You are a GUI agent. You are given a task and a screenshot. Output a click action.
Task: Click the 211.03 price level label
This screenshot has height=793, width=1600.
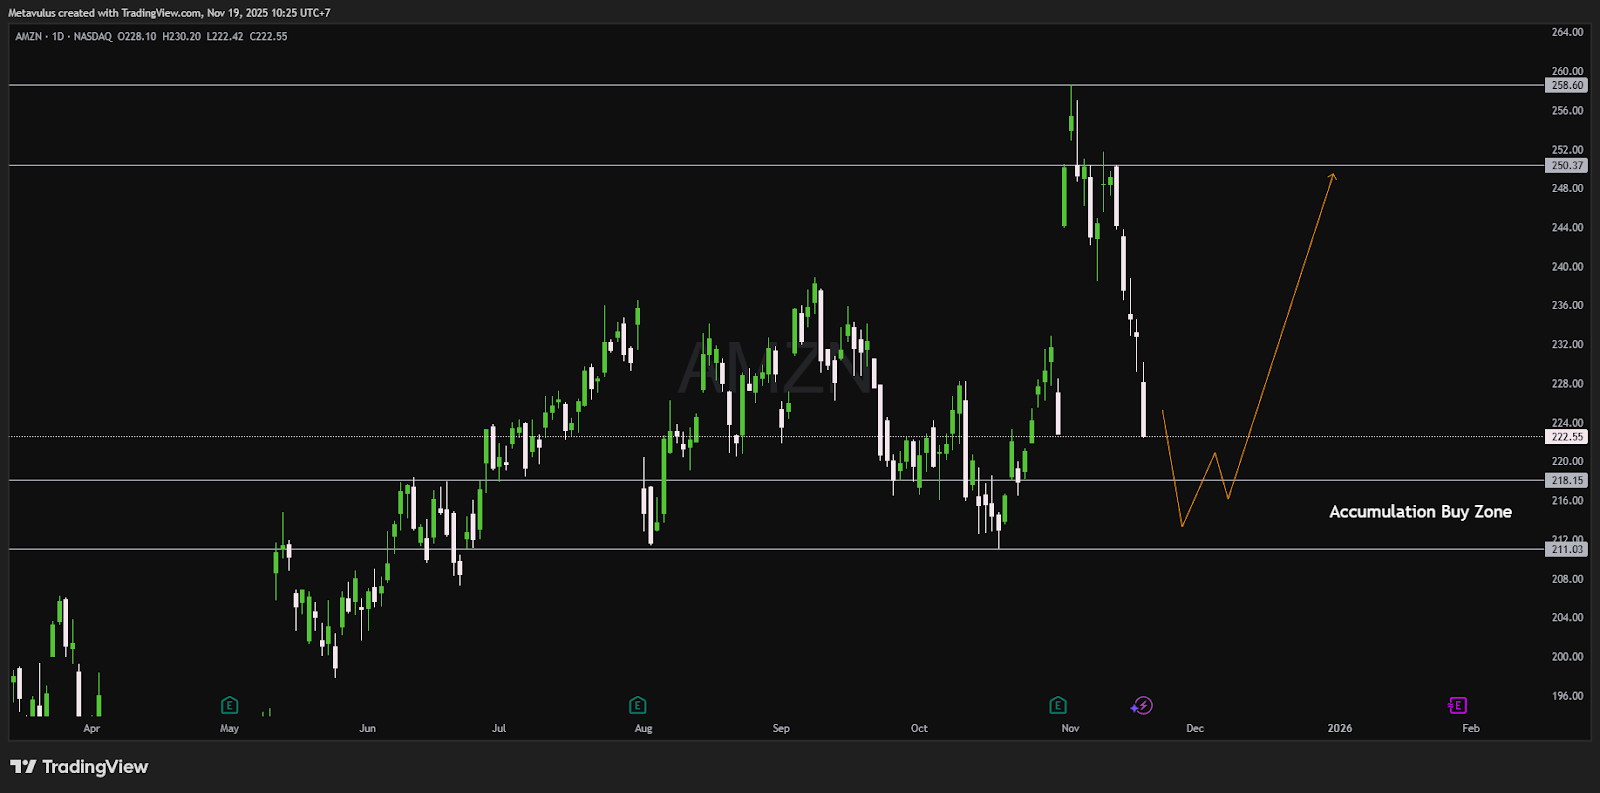click(1566, 550)
